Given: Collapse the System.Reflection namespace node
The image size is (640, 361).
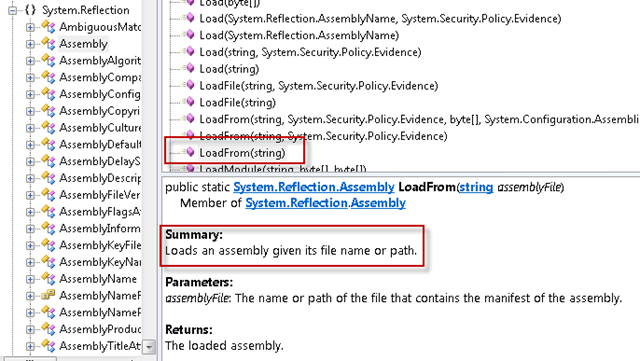Looking at the screenshot, I should [13, 10].
